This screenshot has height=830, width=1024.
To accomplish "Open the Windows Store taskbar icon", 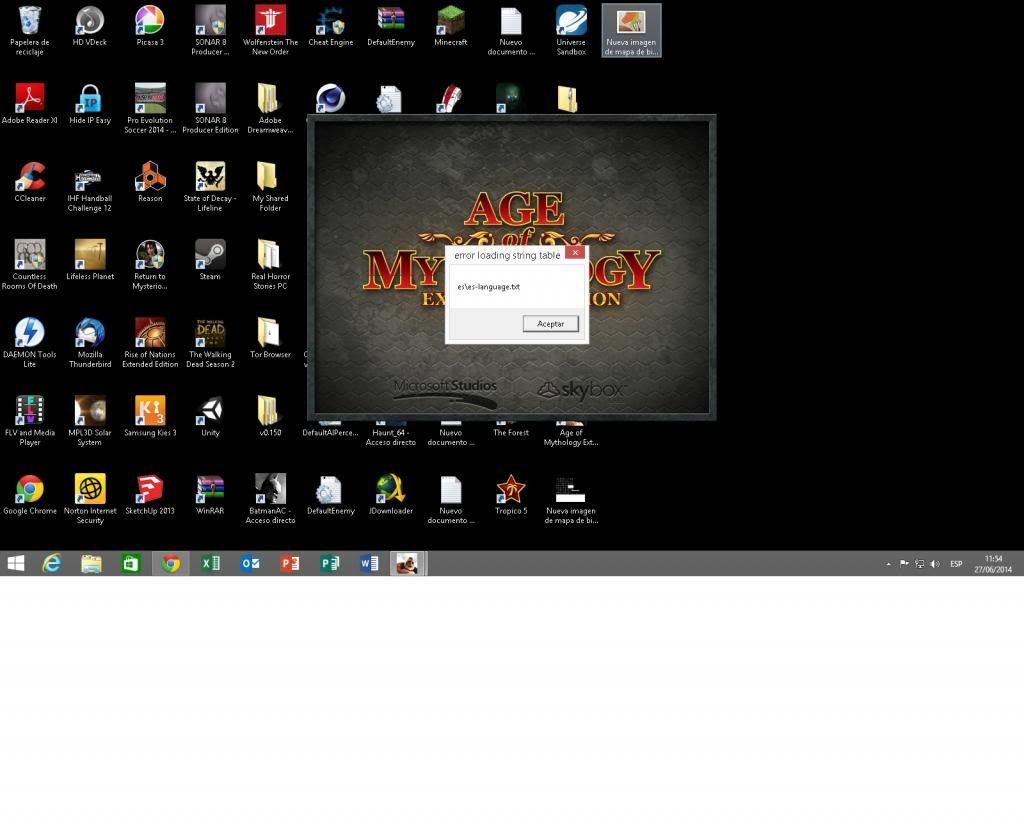I will (x=131, y=563).
